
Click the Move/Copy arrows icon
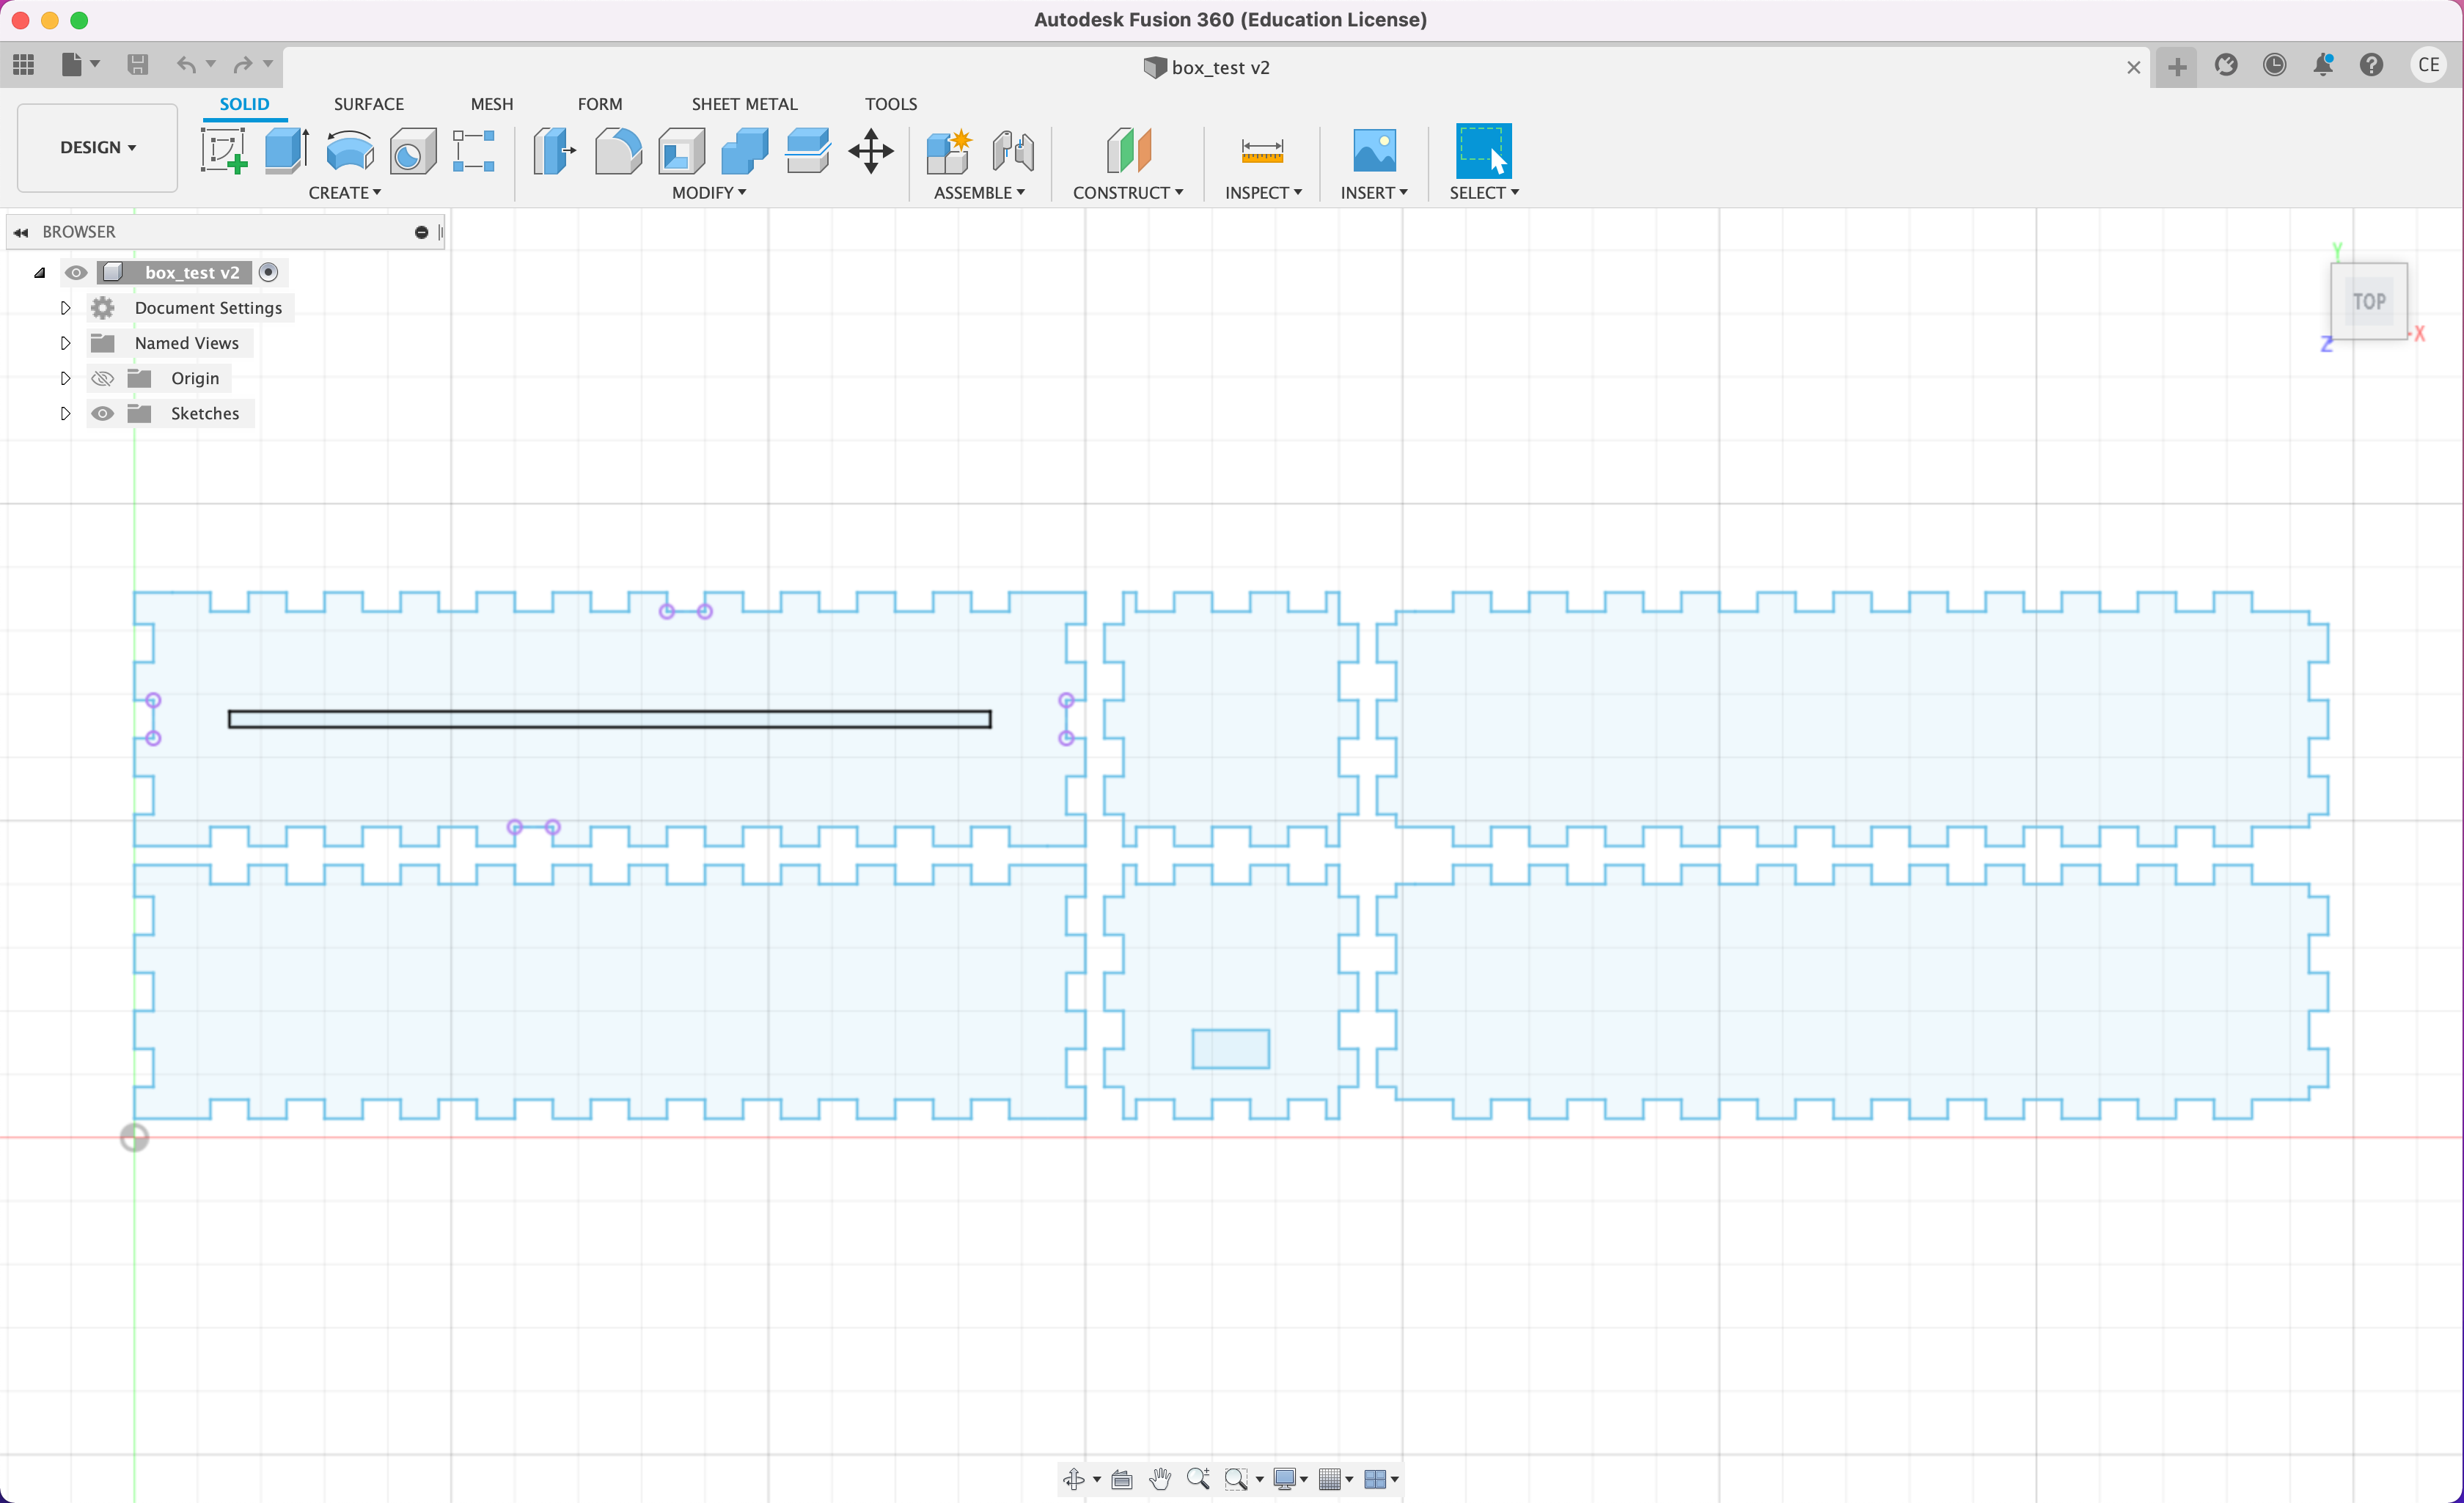[871, 151]
